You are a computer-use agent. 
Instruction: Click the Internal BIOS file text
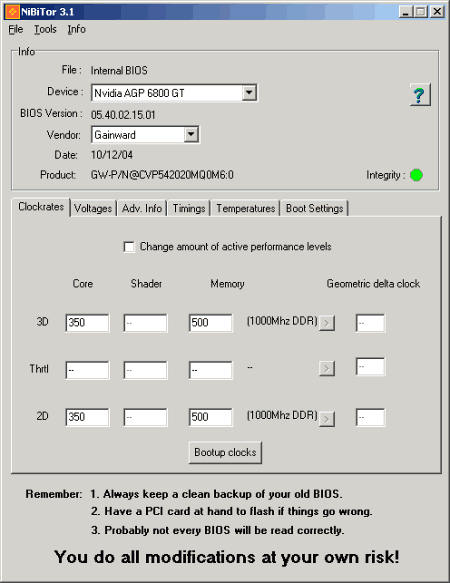coord(119,70)
